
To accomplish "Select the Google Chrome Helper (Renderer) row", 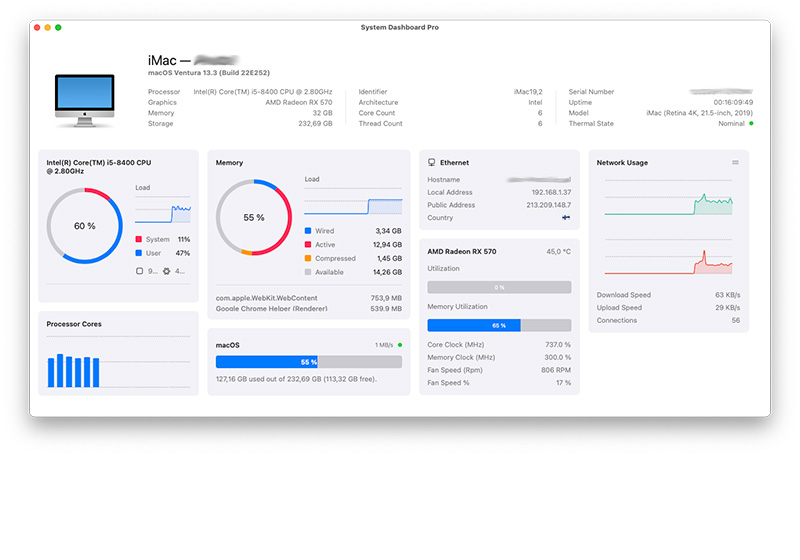I will [x=309, y=309].
